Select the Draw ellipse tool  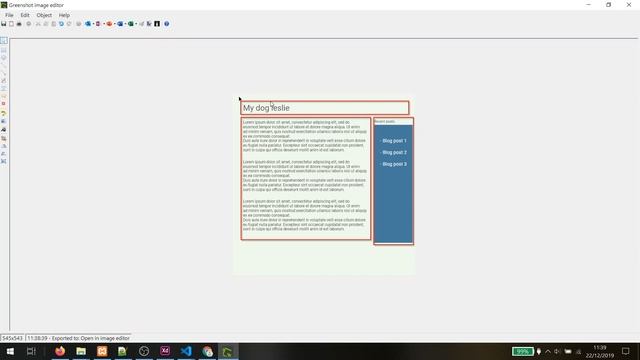4,58
